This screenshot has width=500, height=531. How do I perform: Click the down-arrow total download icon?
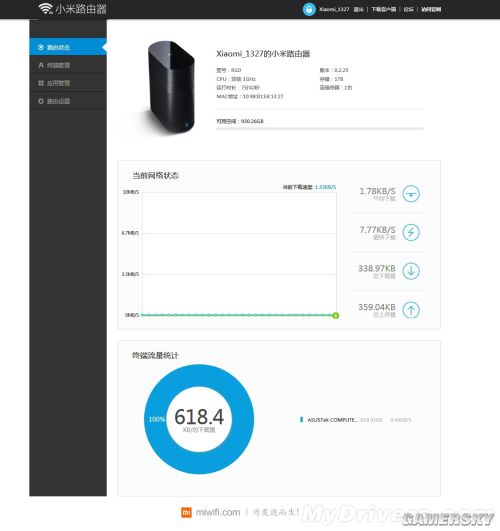point(411,271)
